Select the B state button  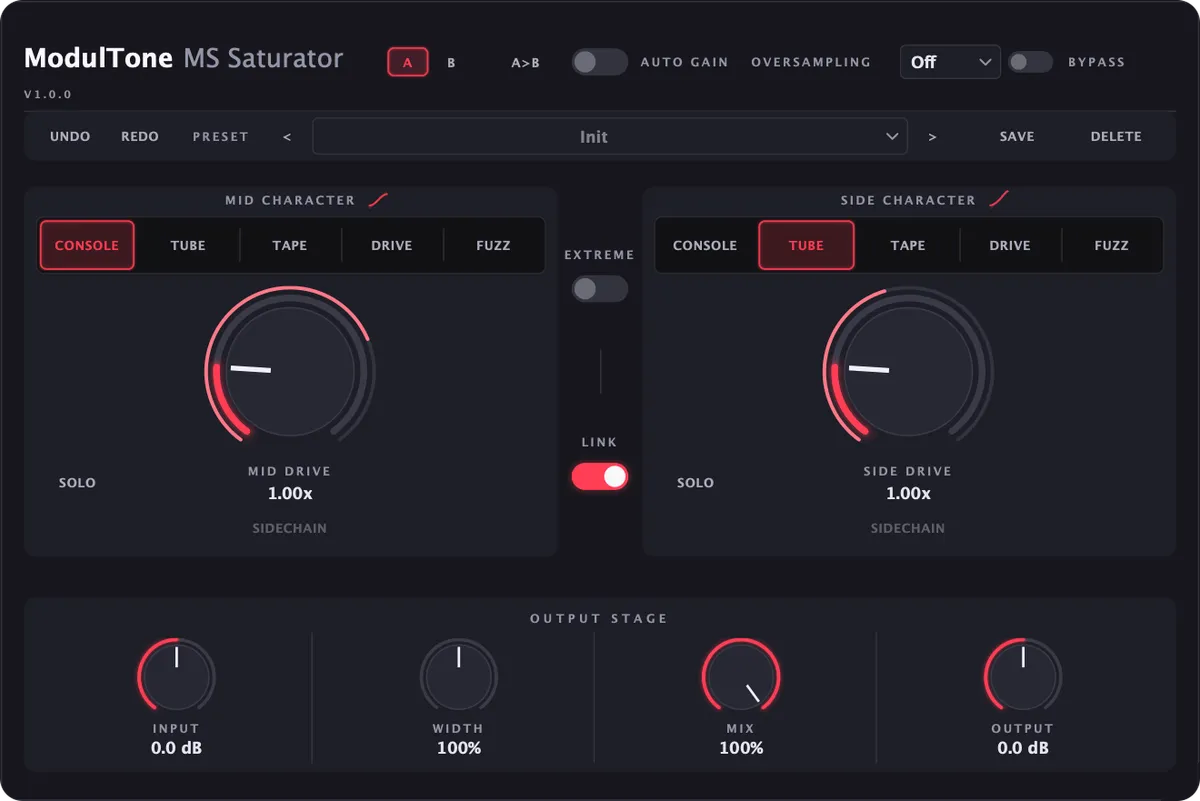451,62
